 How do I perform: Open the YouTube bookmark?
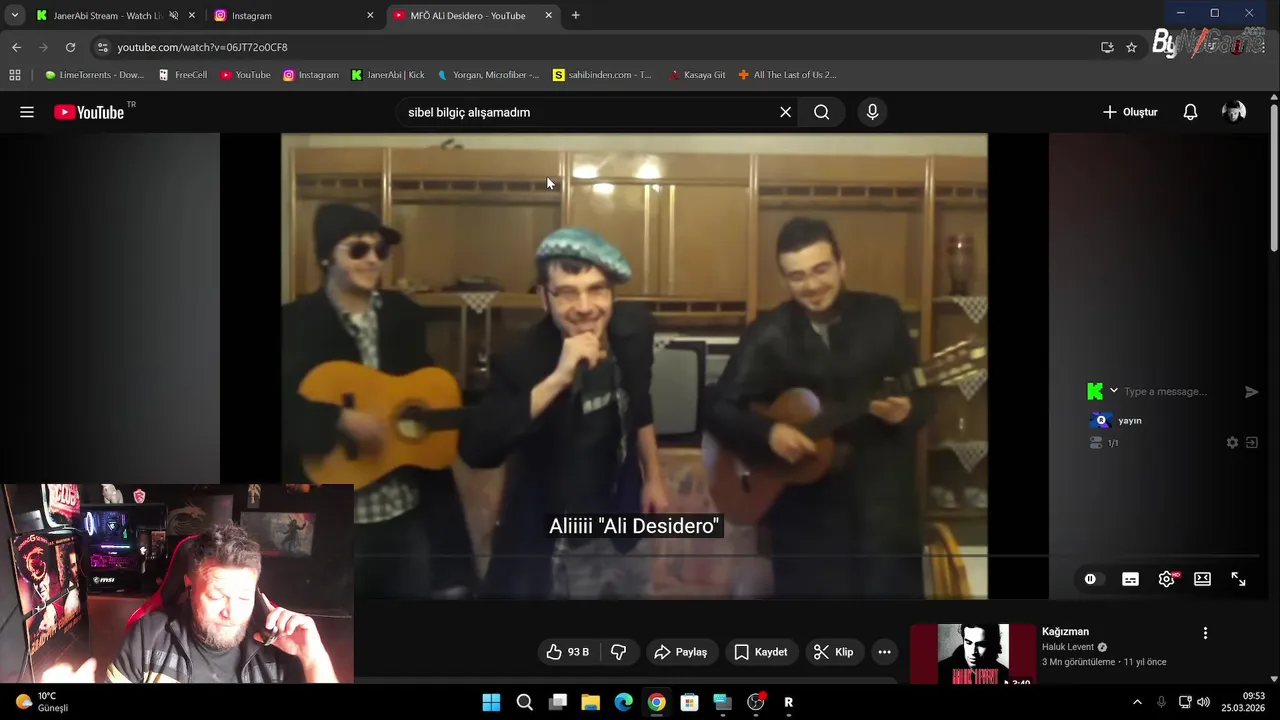(x=245, y=75)
